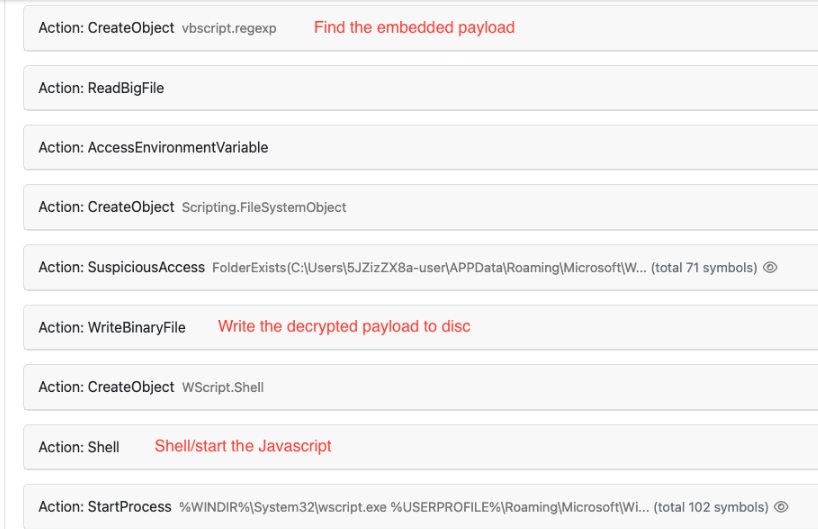Screen dimensions: 818x529
Task: Show full StartProcess command via eye icon
Action: 781,507
